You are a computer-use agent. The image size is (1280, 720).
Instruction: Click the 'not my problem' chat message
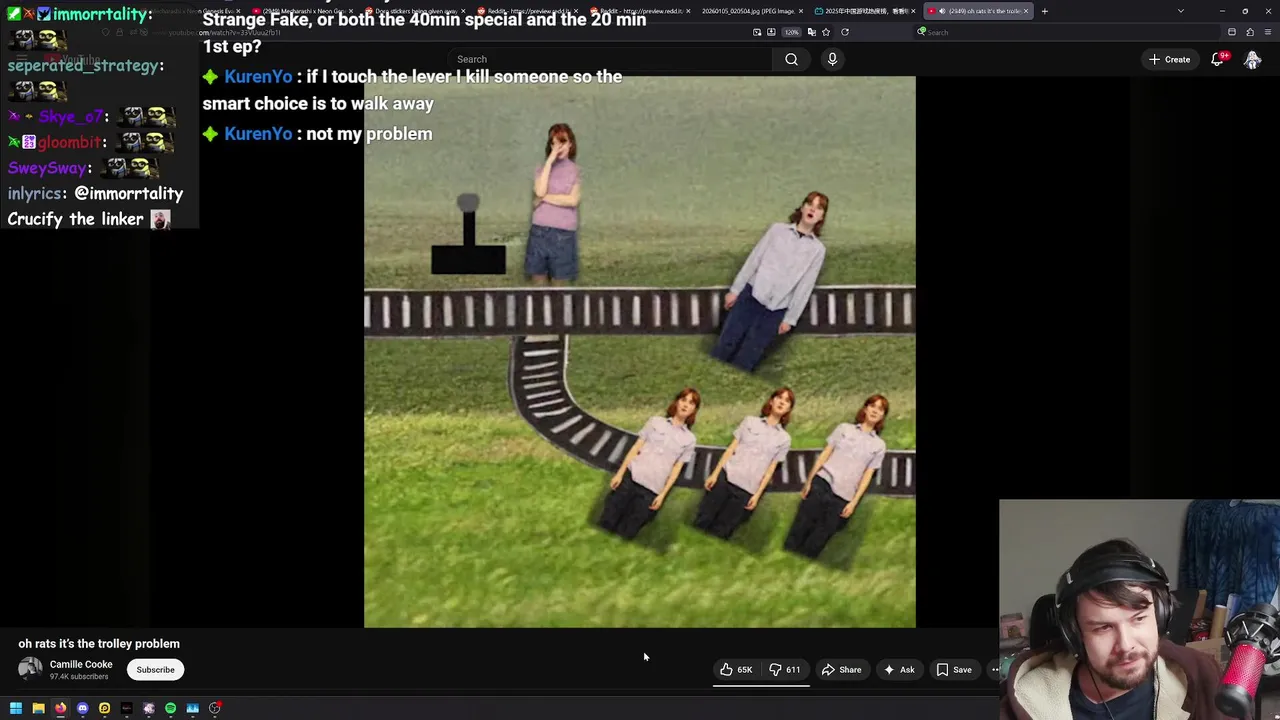pyautogui.click(x=369, y=134)
